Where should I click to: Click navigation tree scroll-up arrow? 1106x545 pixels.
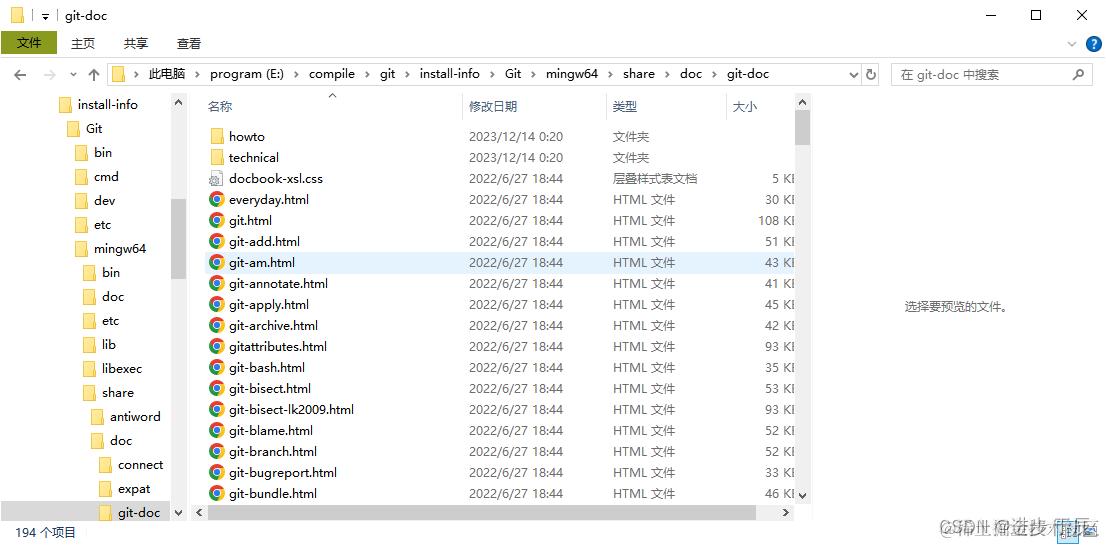178,103
